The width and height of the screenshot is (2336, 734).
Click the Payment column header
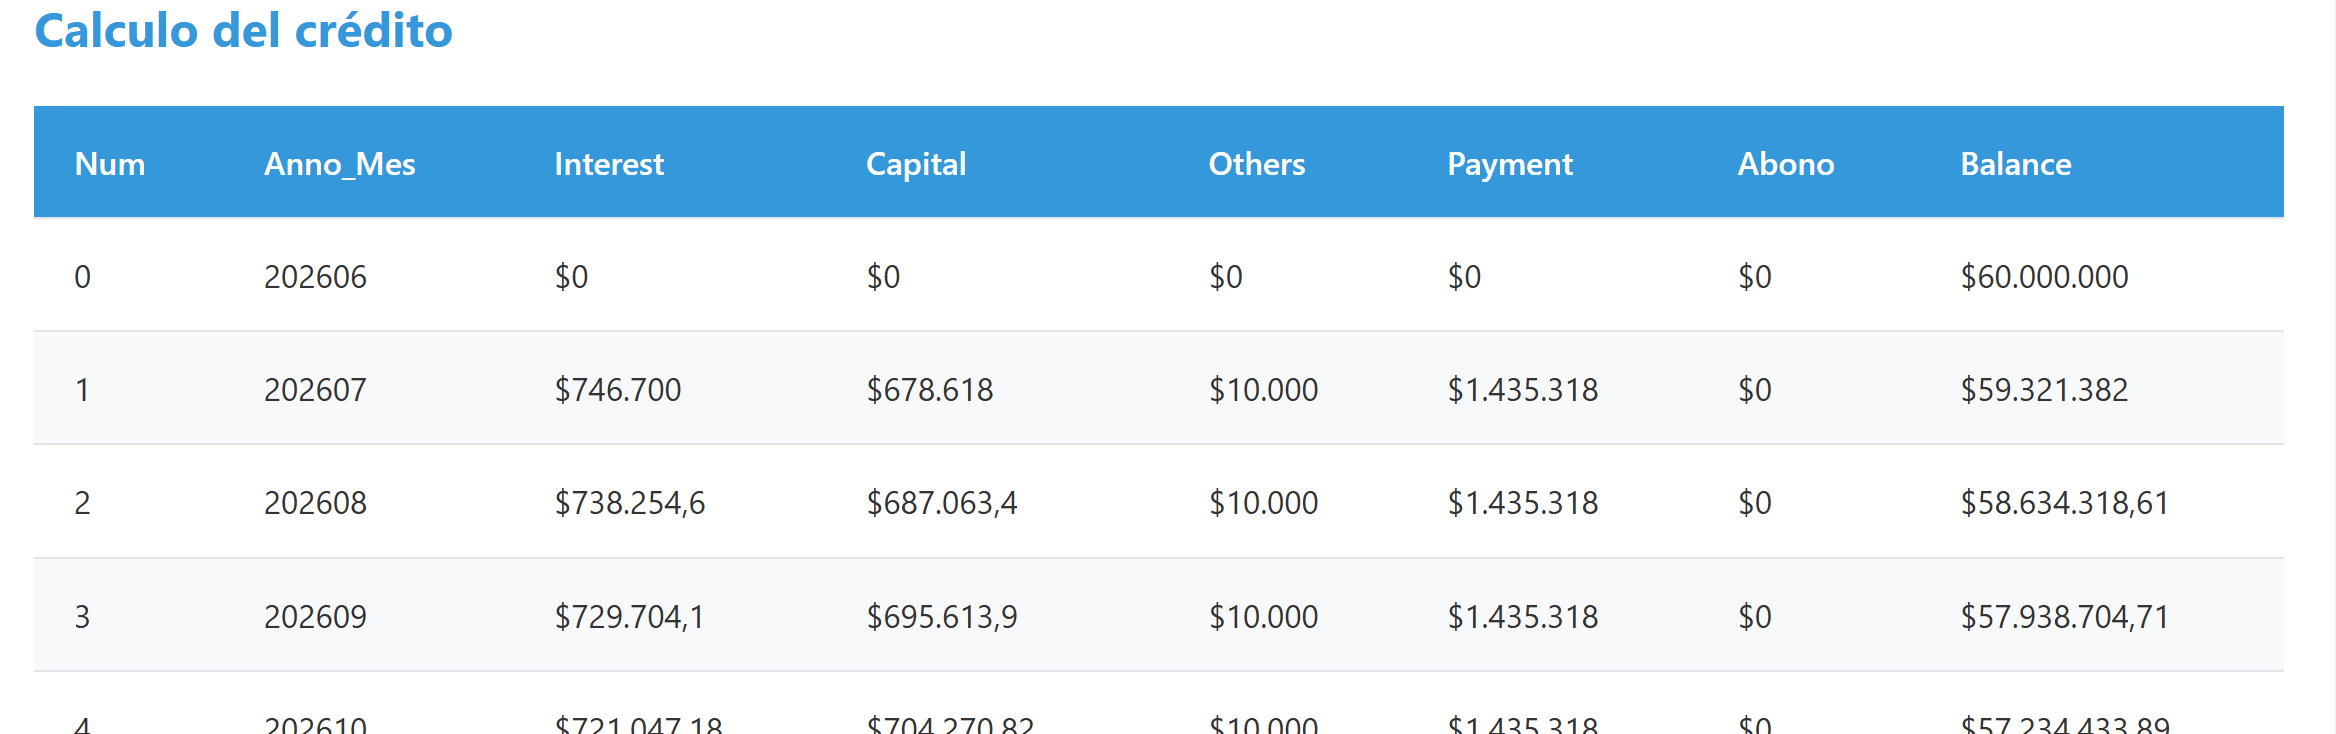coord(1510,164)
